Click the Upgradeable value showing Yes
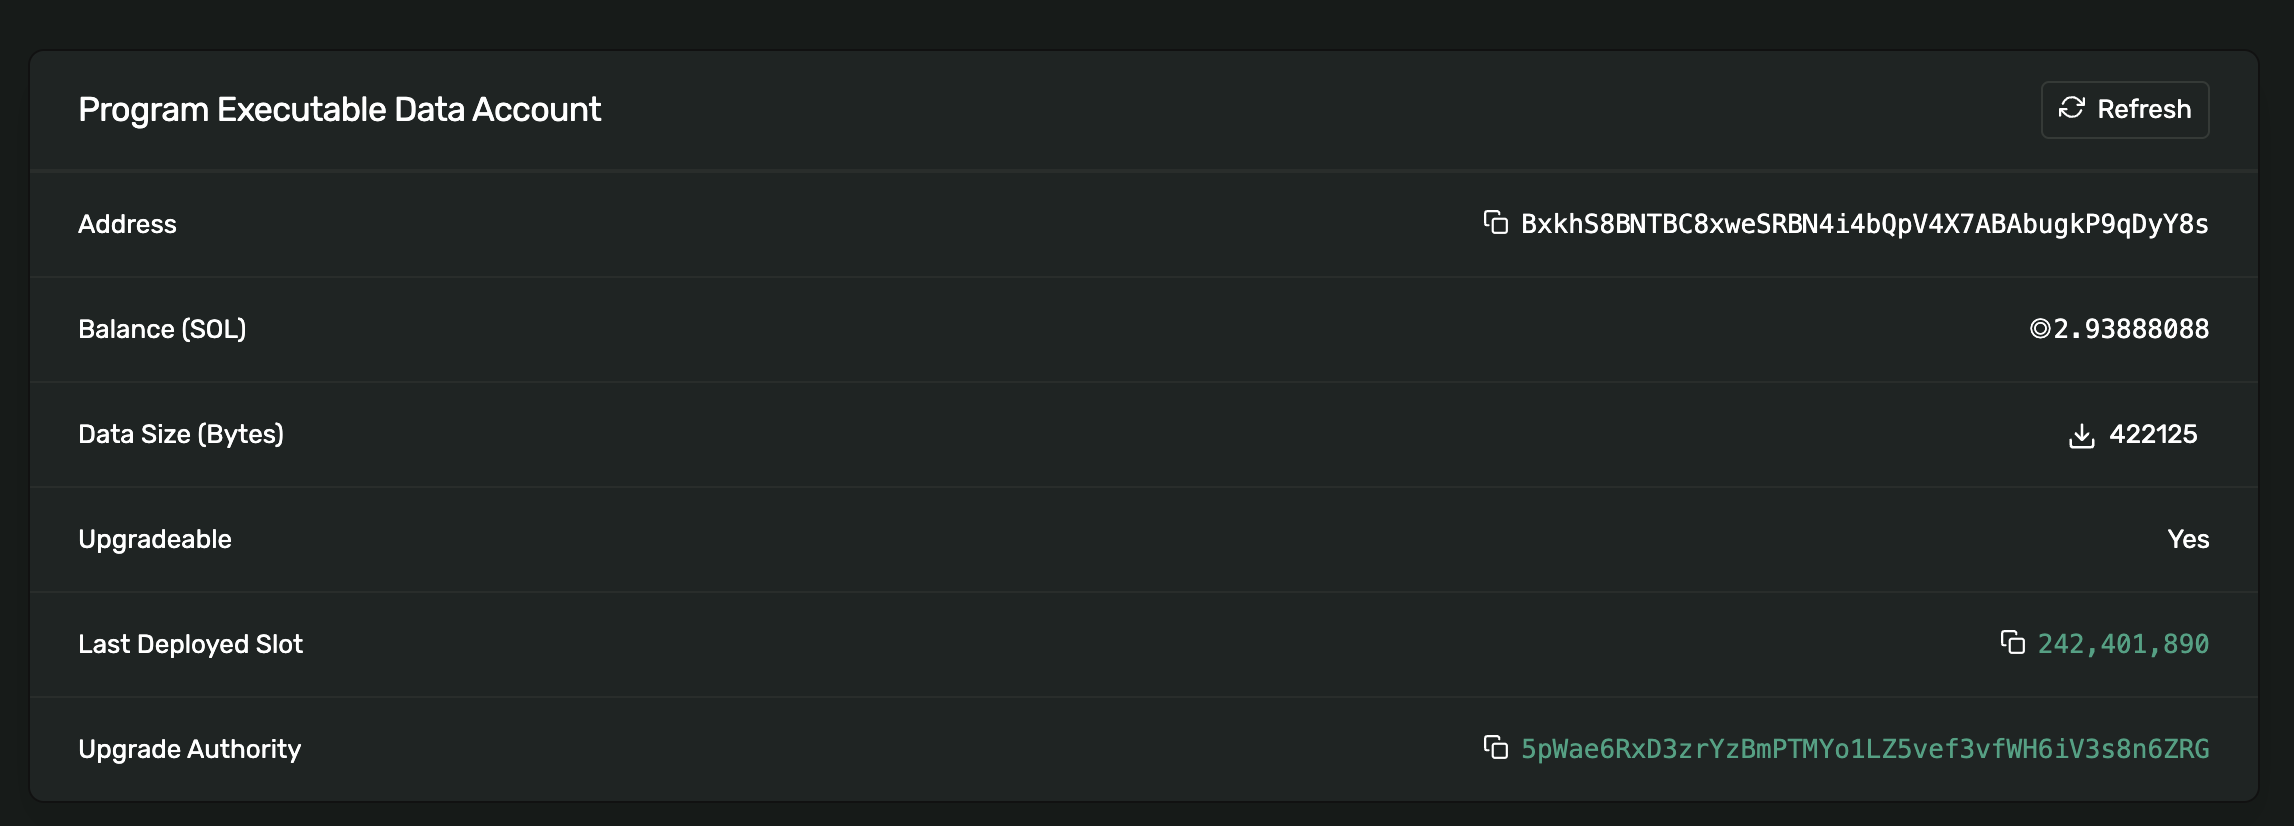The image size is (2294, 826). click(x=2190, y=539)
